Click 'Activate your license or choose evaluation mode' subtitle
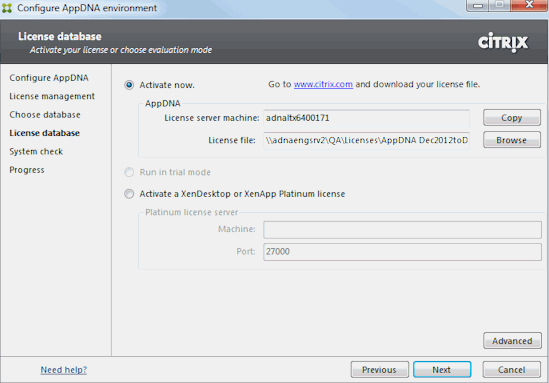This screenshot has height=383, width=549. (121, 50)
